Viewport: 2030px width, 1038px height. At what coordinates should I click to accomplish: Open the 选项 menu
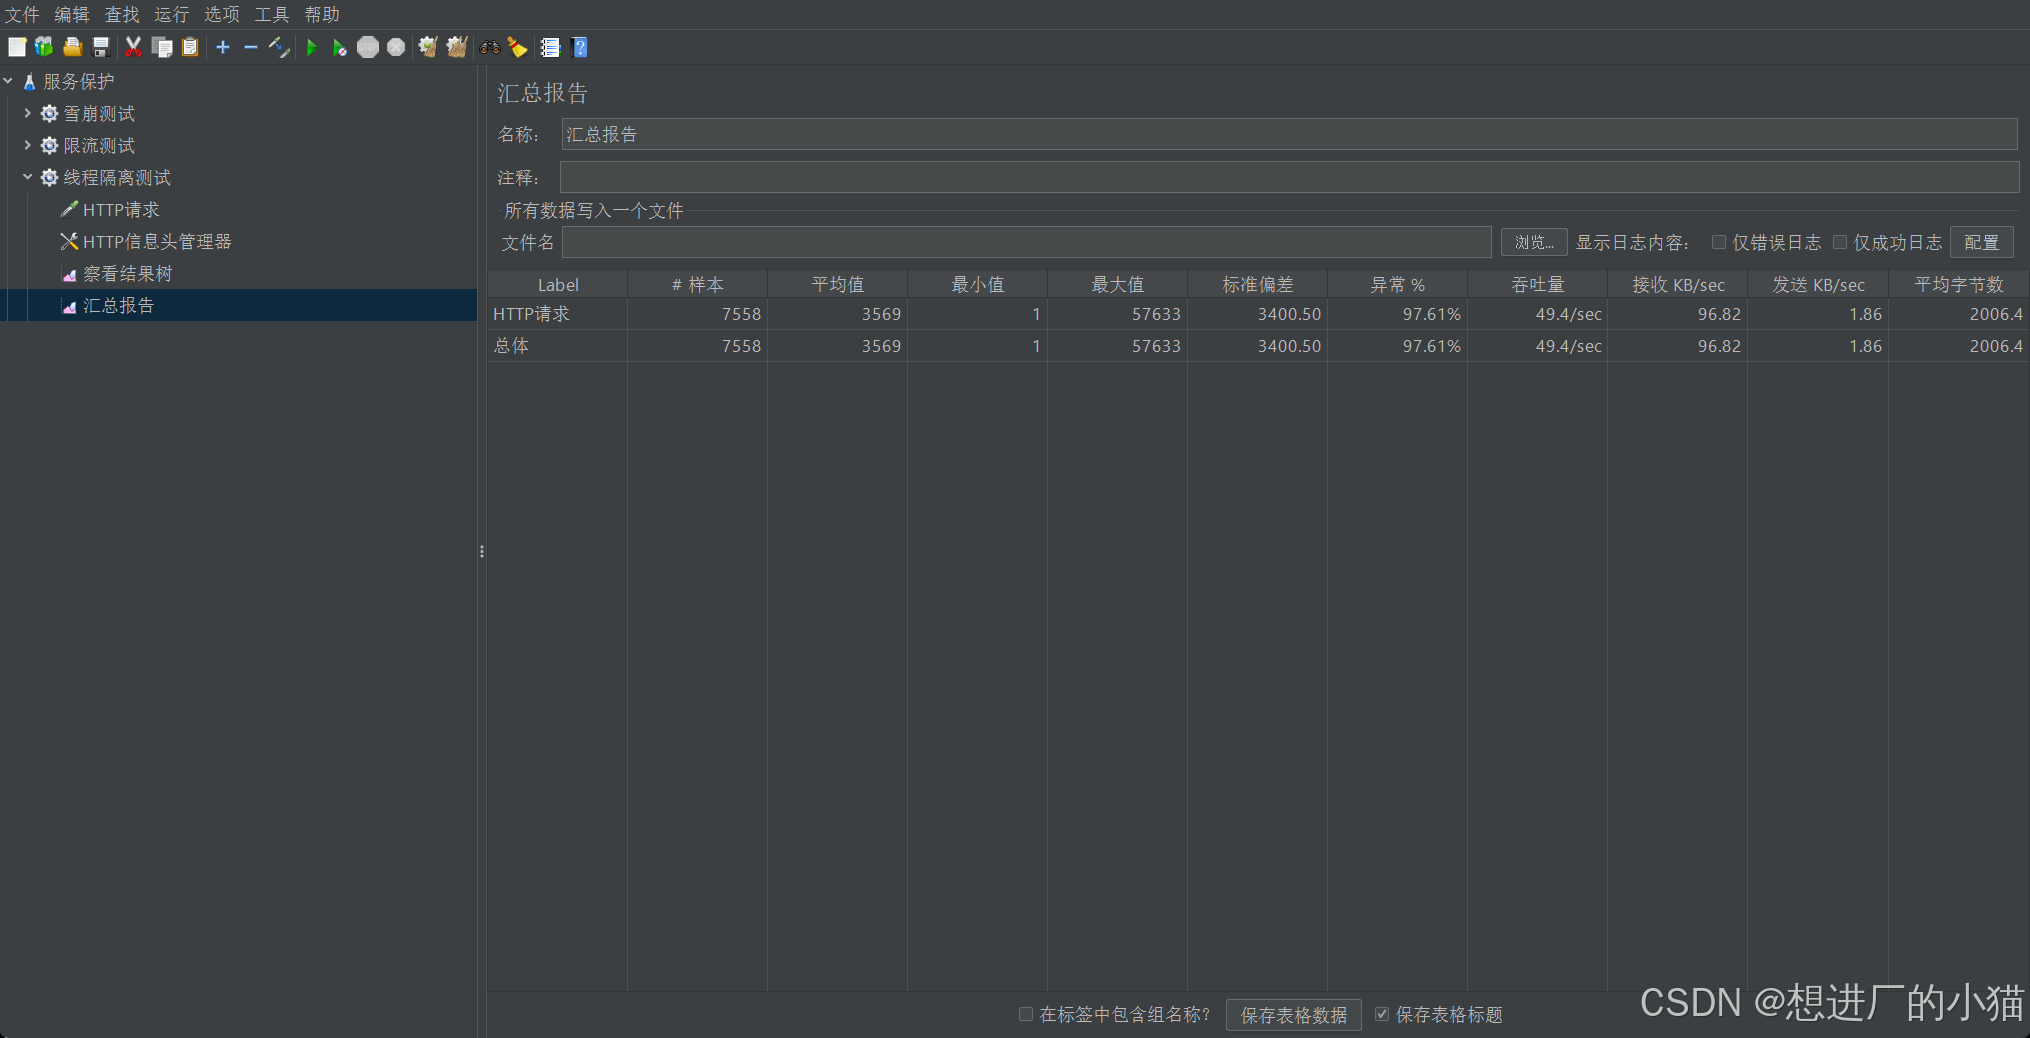222,14
